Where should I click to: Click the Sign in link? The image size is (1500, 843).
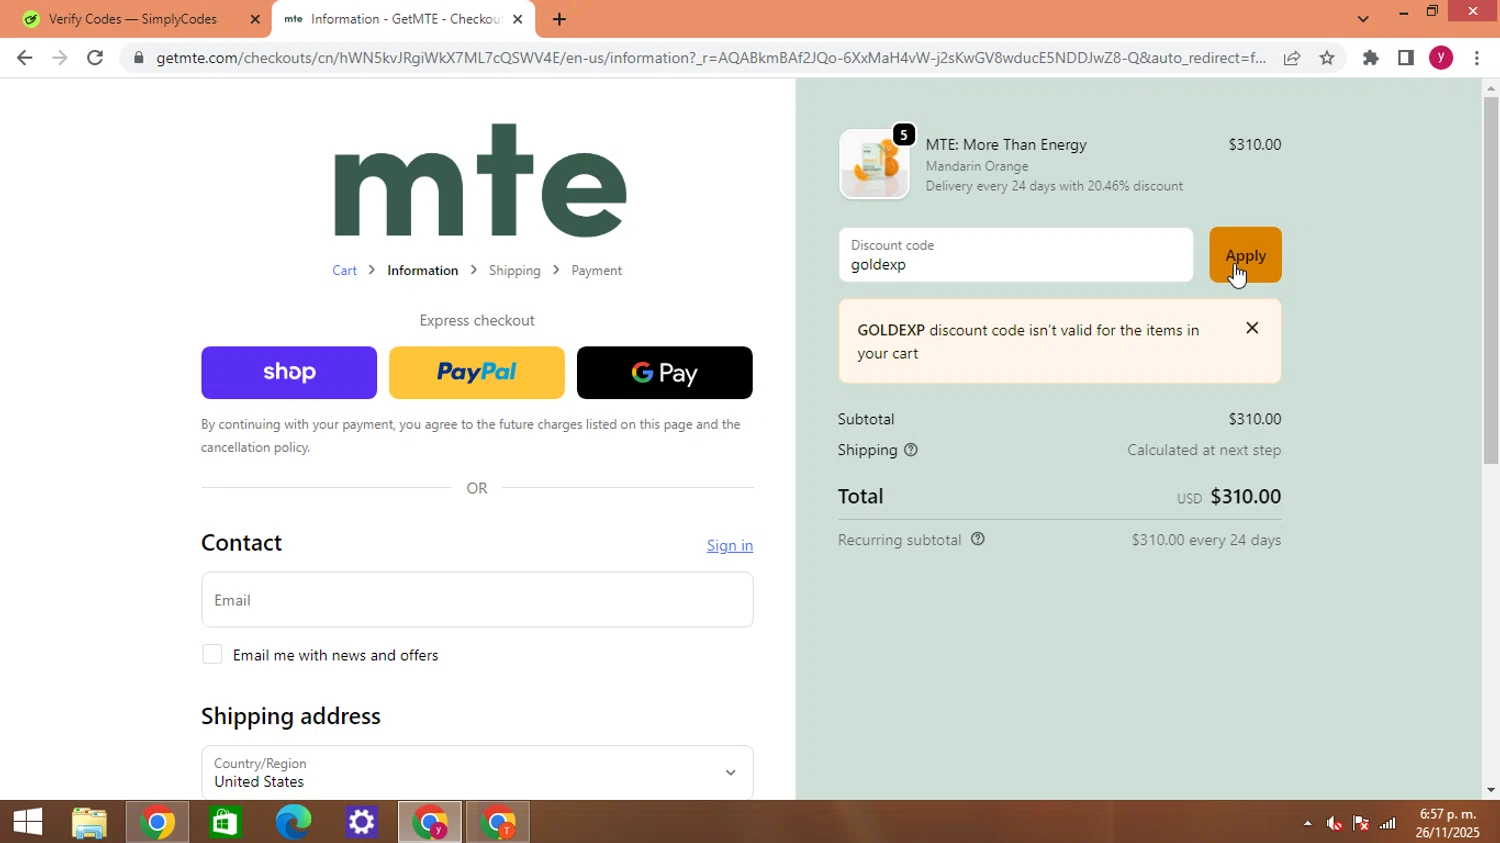729,545
